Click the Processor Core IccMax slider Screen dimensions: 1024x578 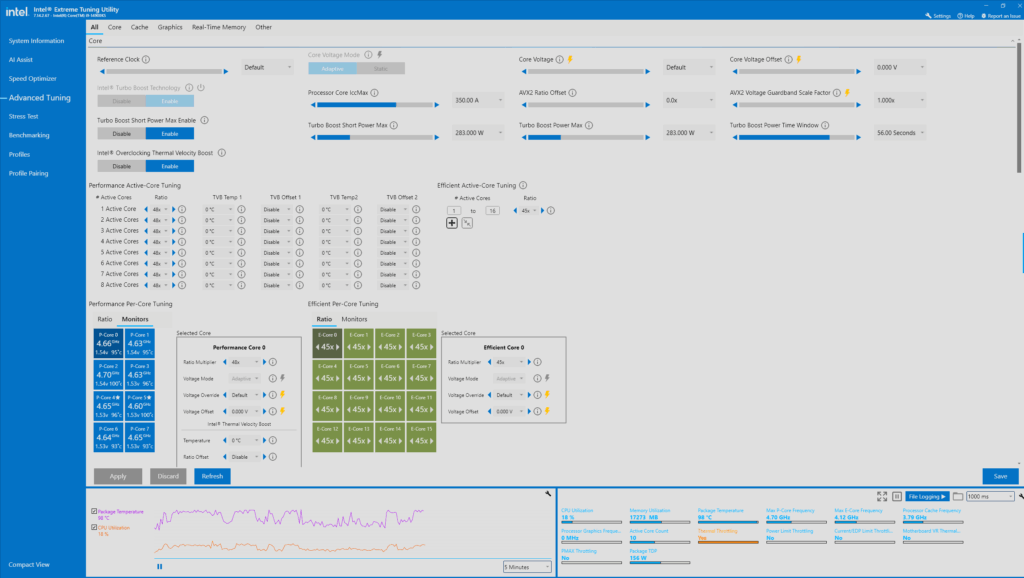pos(375,104)
